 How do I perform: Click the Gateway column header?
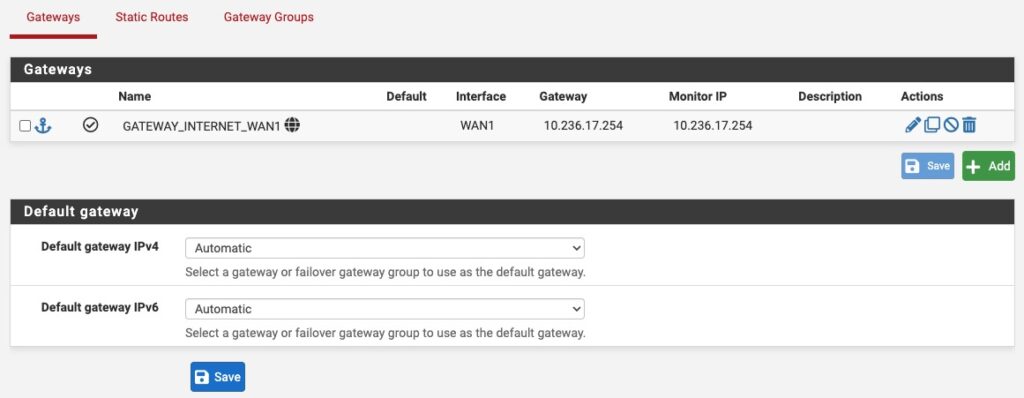coord(563,96)
